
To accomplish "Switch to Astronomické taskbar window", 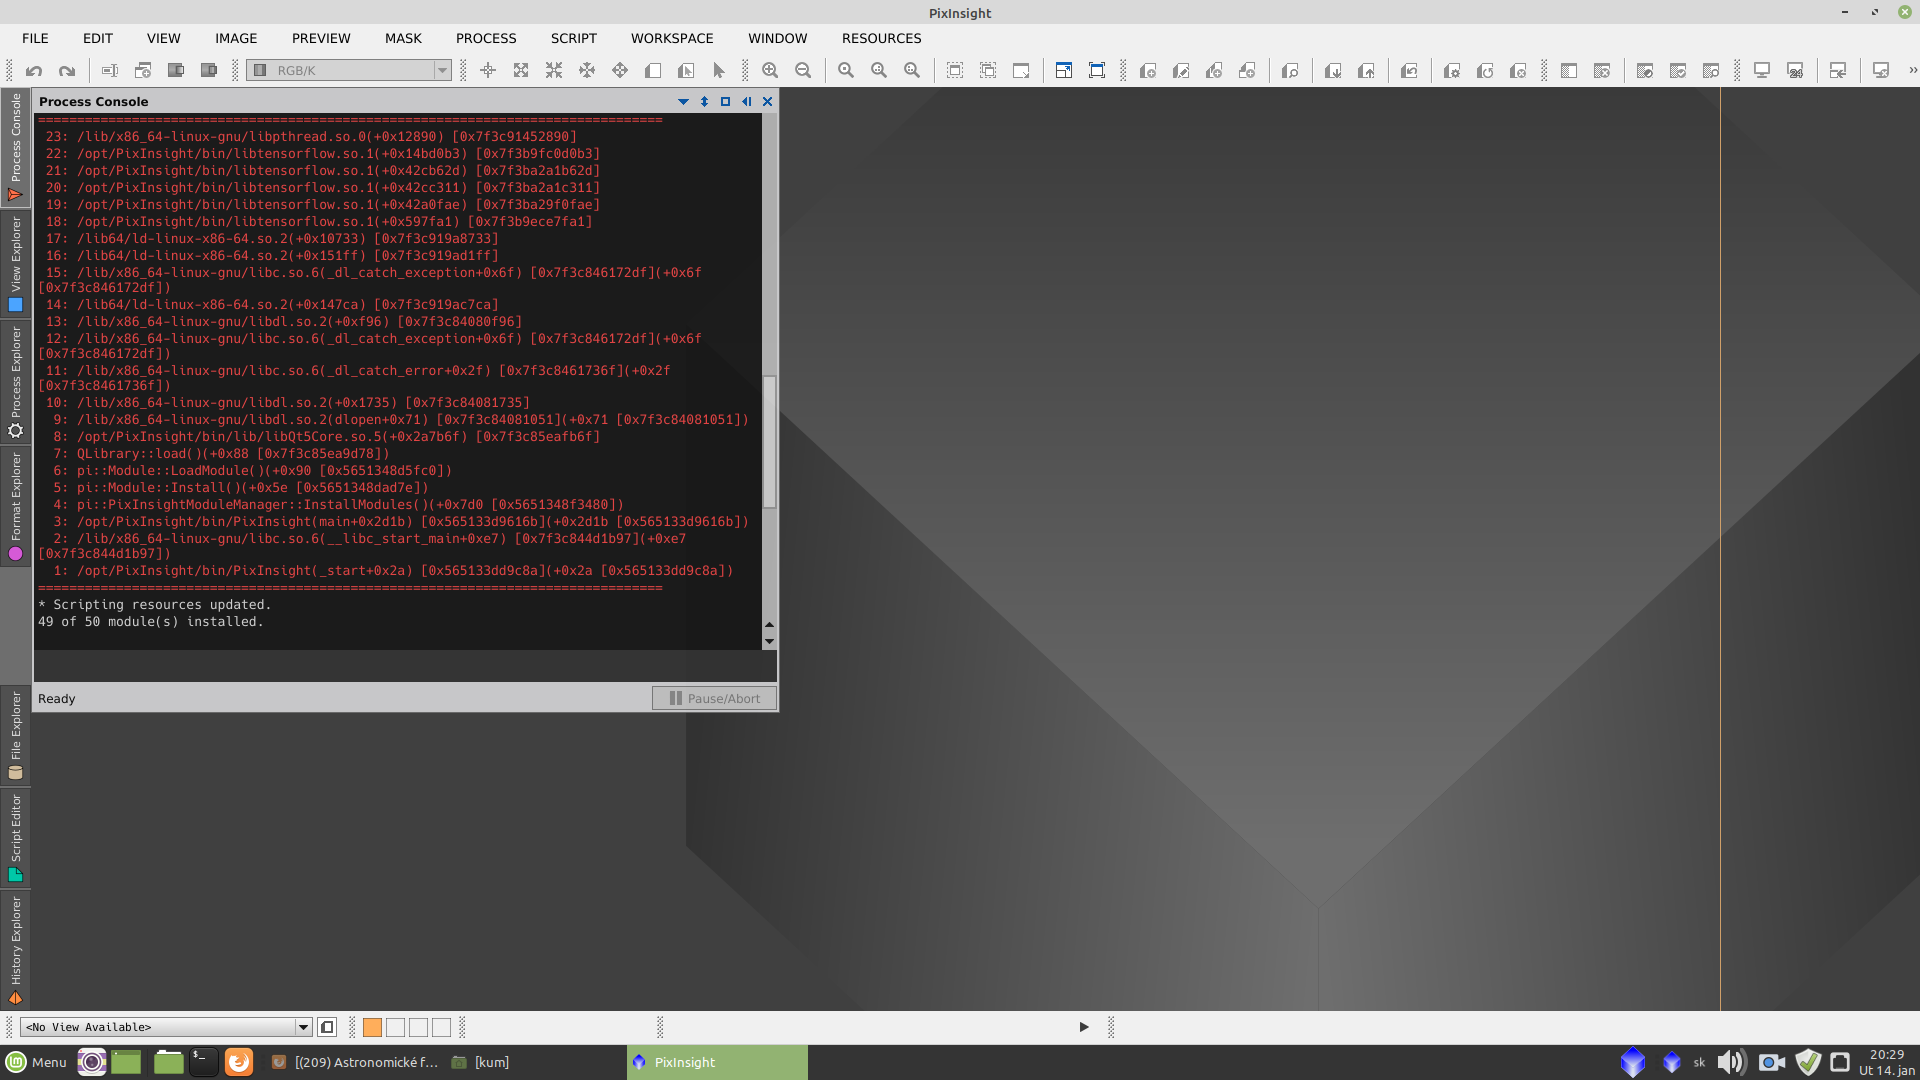I will 355,1062.
